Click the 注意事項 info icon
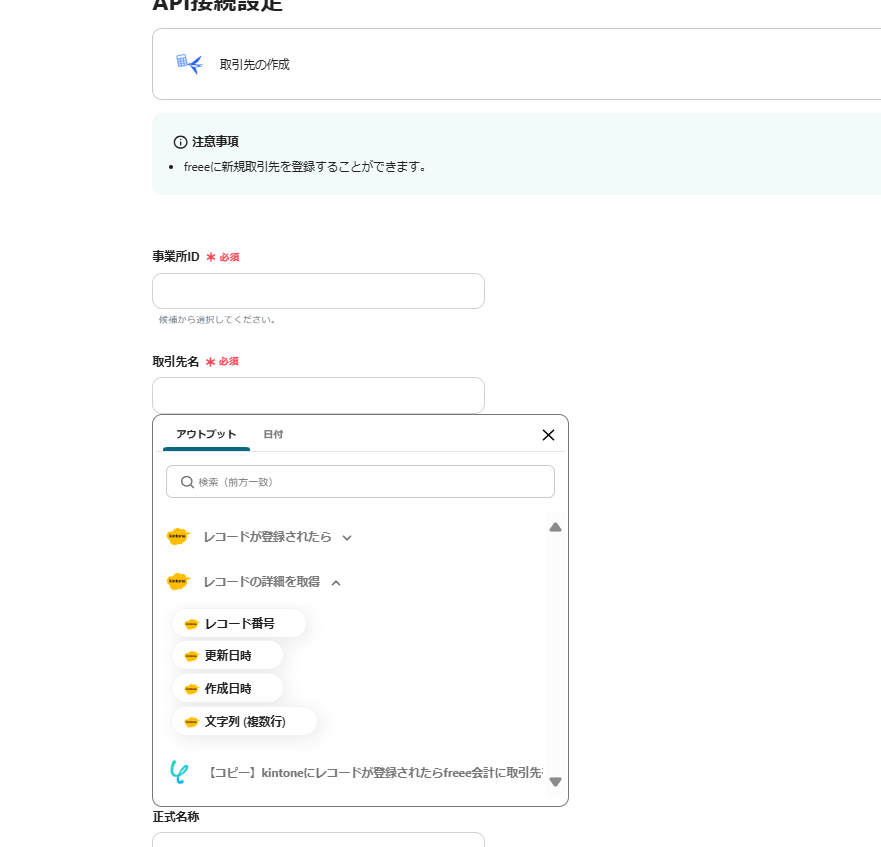Screen dimensions: 881x847 tap(180, 142)
